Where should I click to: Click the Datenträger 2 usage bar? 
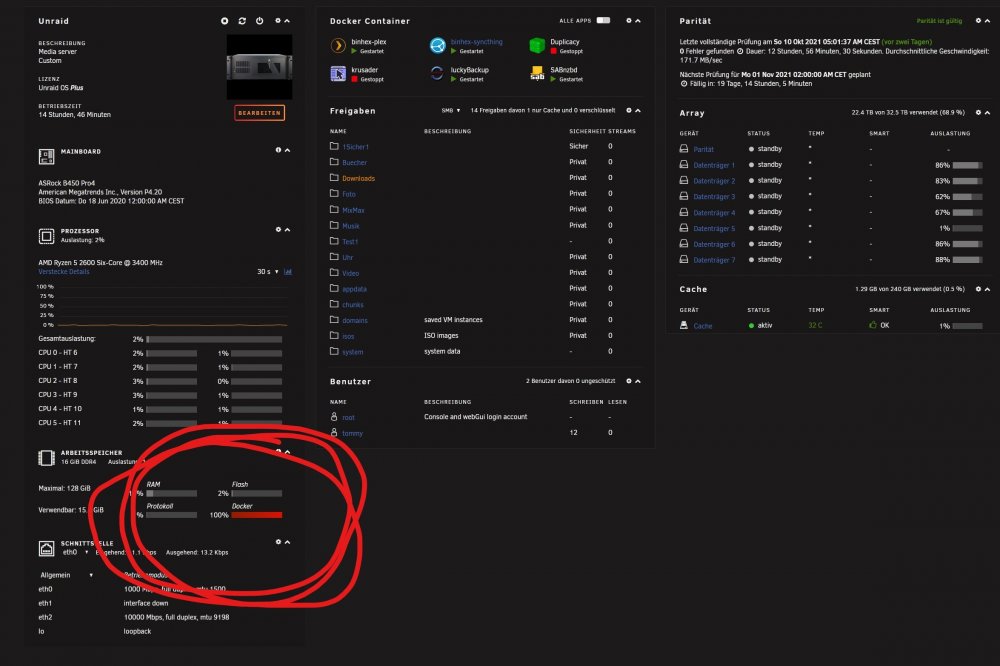click(x=967, y=181)
